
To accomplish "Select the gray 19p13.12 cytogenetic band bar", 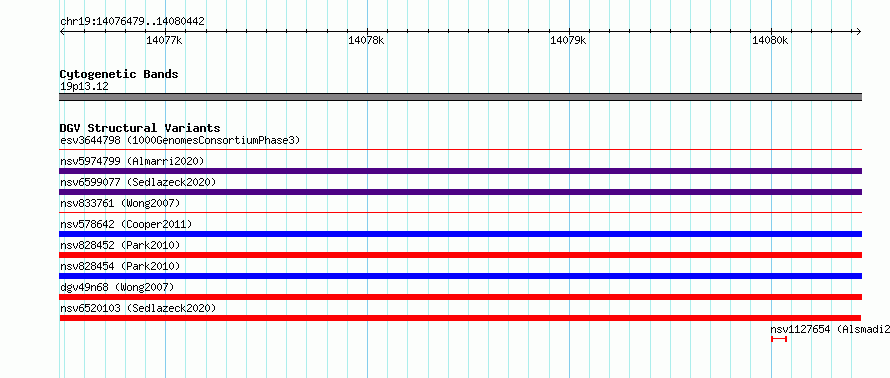I will [460, 97].
